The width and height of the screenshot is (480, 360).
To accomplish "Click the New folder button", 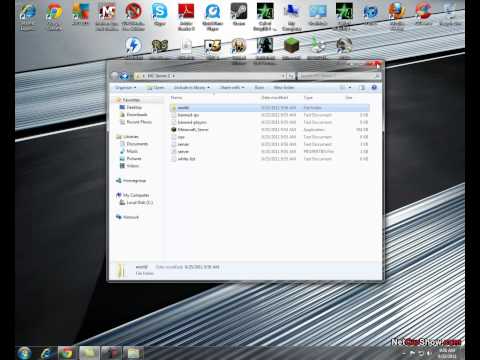I will point(284,87).
